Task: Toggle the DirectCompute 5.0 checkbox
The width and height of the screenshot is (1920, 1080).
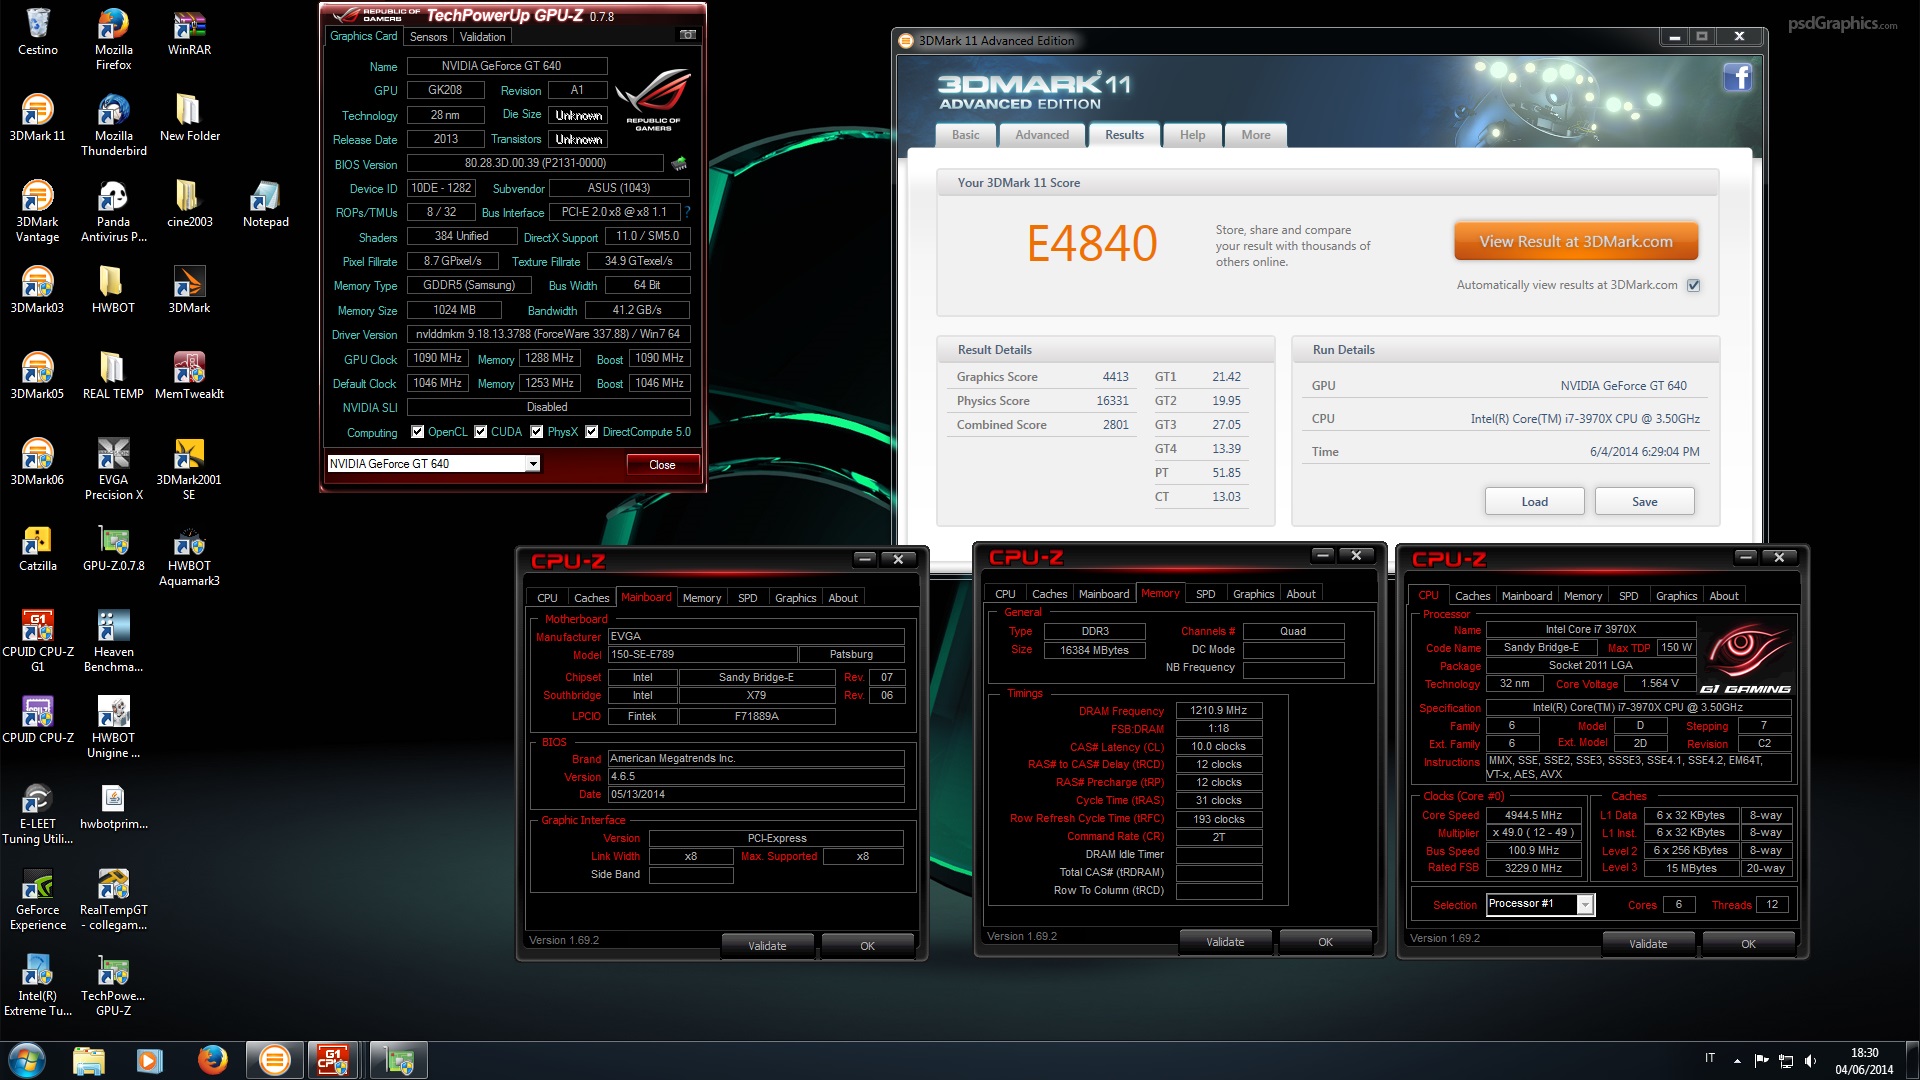Action: click(x=591, y=432)
